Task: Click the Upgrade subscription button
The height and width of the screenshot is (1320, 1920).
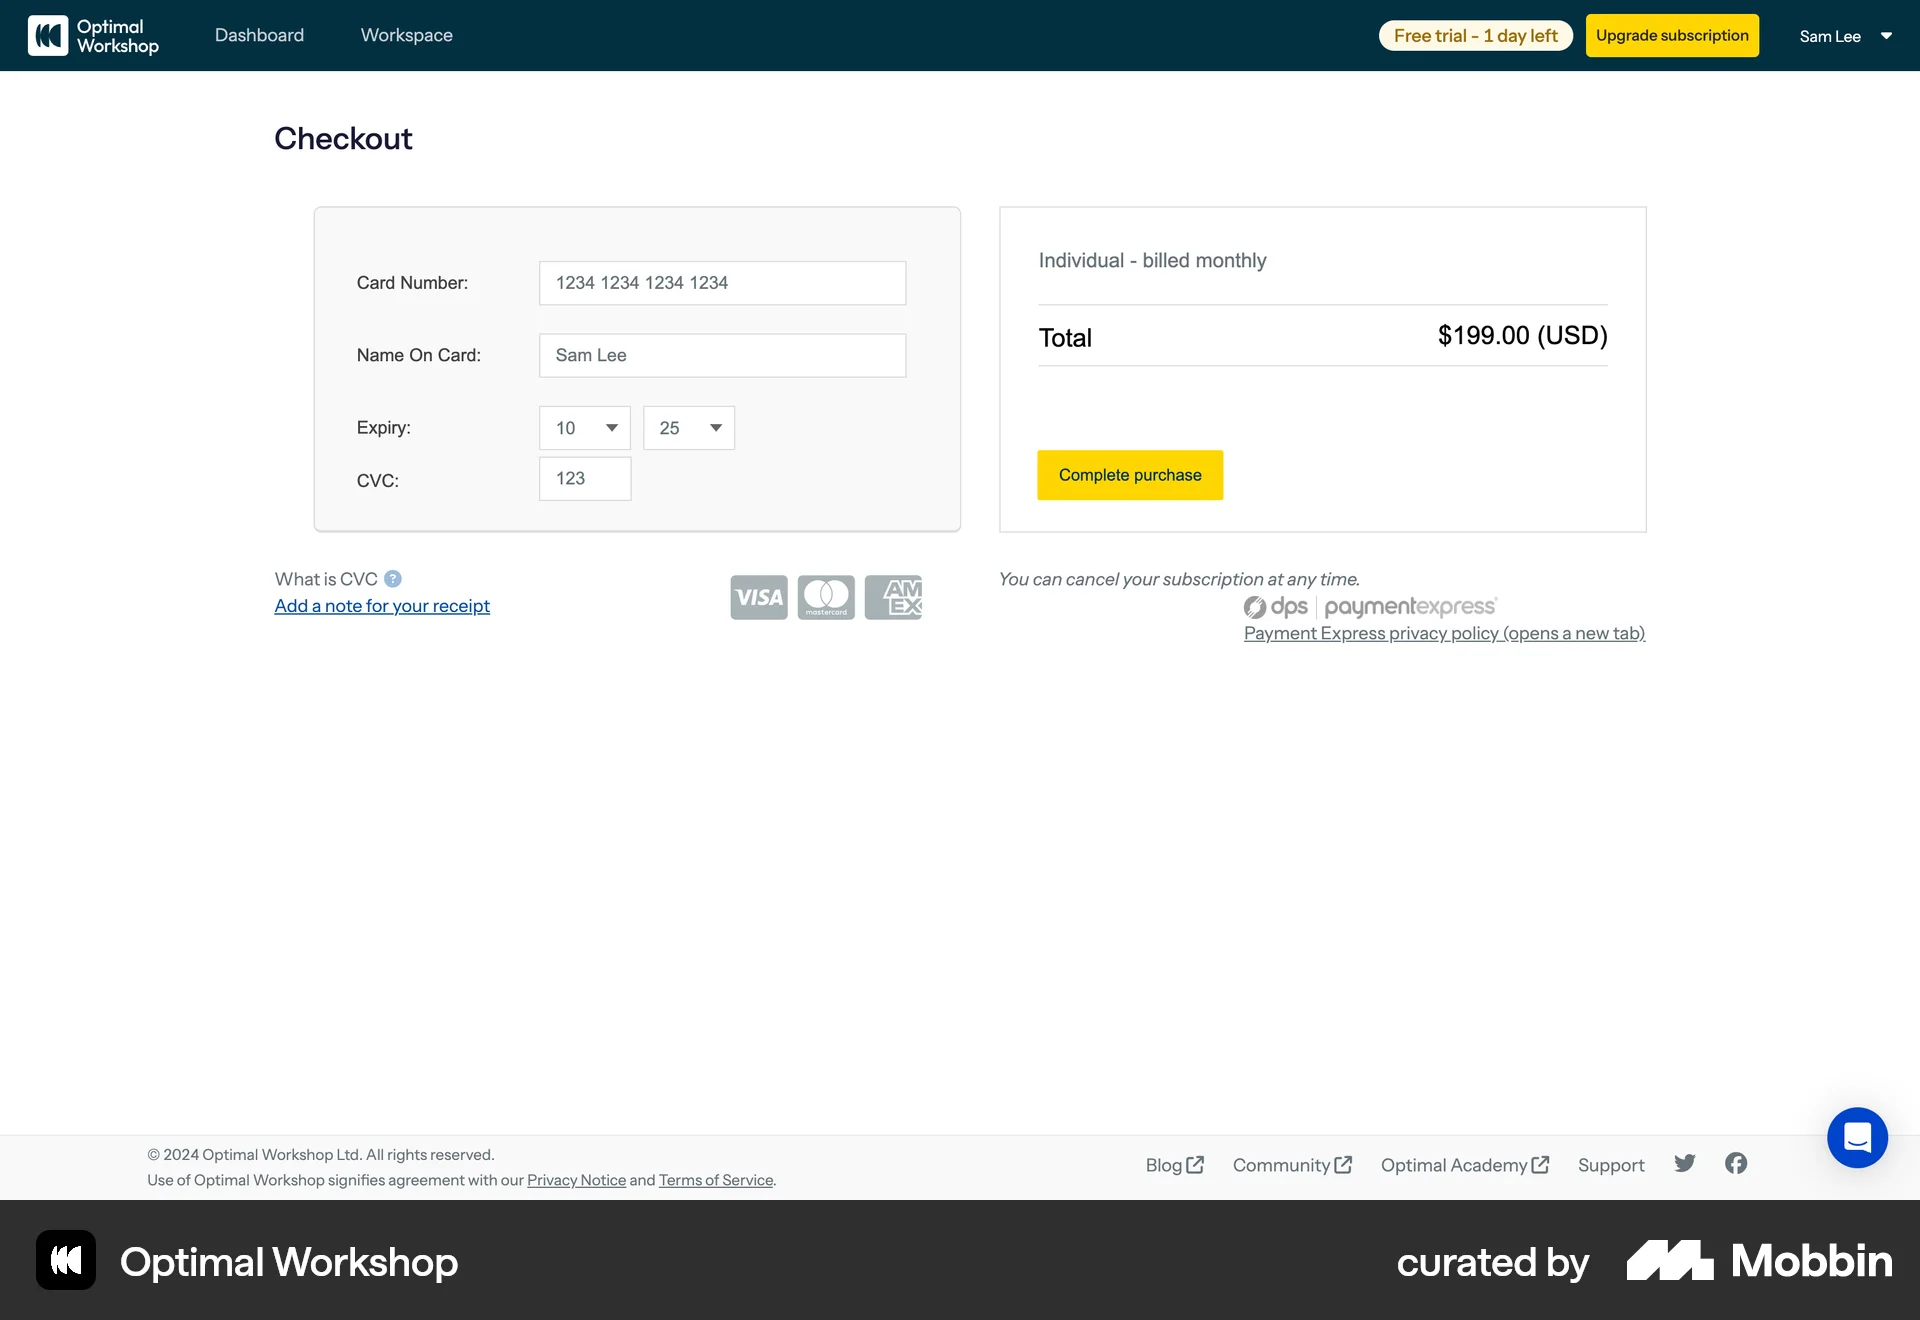Action: [x=1672, y=35]
